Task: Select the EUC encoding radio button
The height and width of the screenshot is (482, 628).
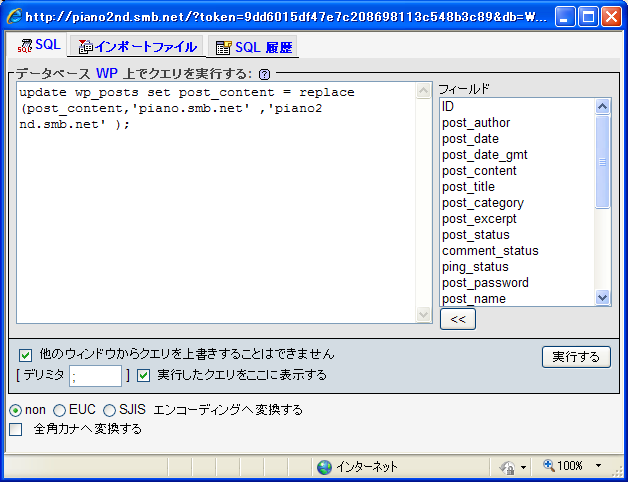Action: (60, 410)
